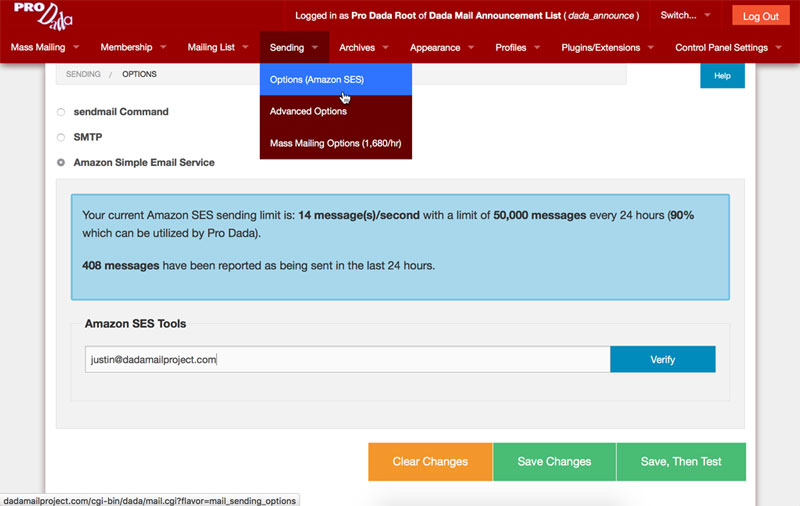Open the Appearance dropdown menu

click(441, 47)
